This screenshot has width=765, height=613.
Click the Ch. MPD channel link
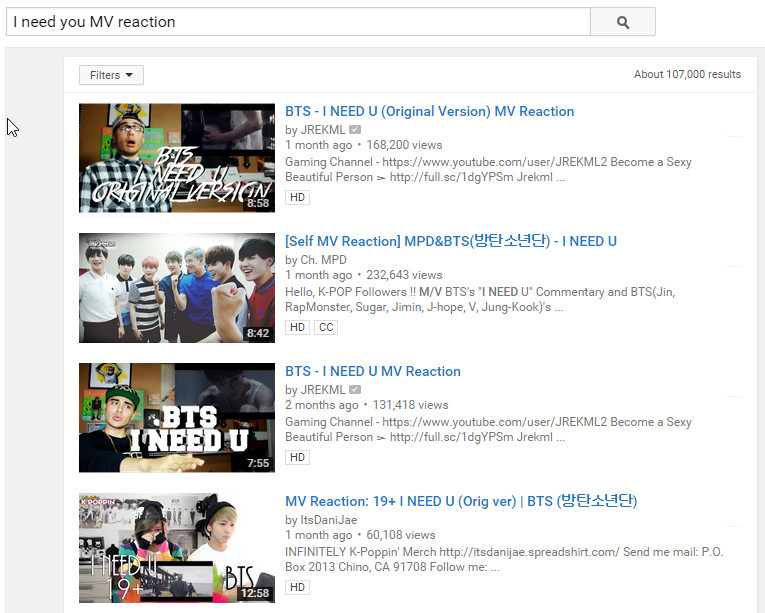point(323,260)
